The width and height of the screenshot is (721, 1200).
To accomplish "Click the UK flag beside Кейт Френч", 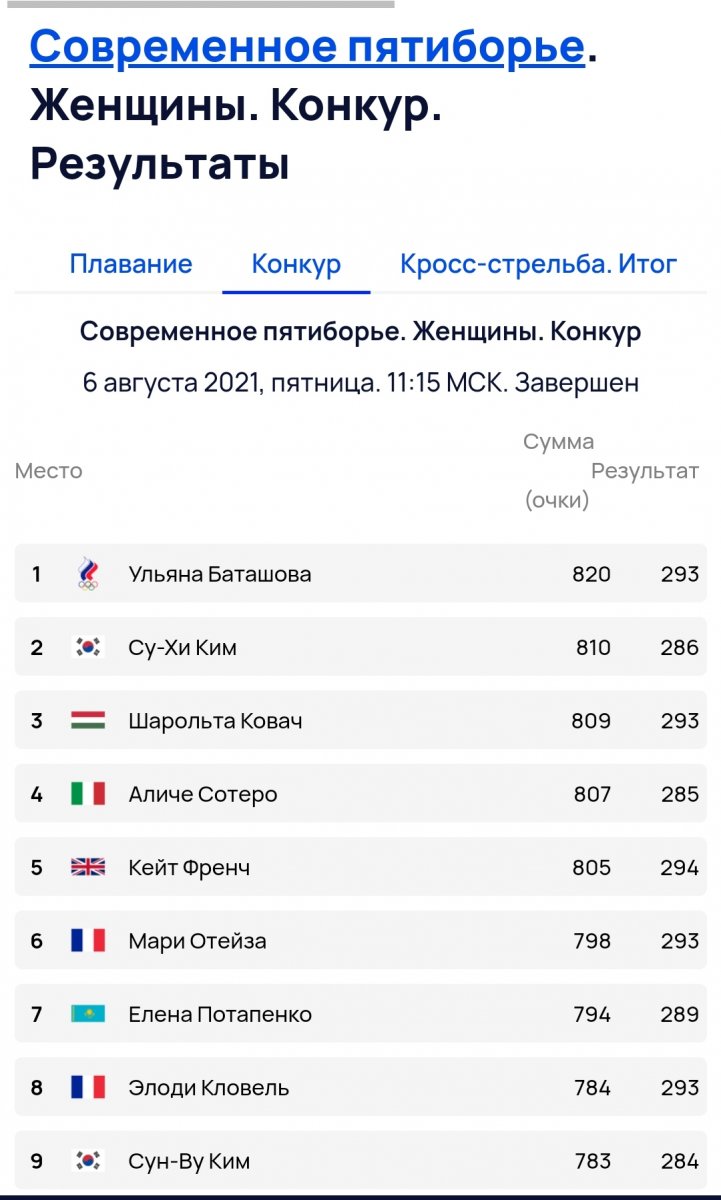I will (88, 868).
